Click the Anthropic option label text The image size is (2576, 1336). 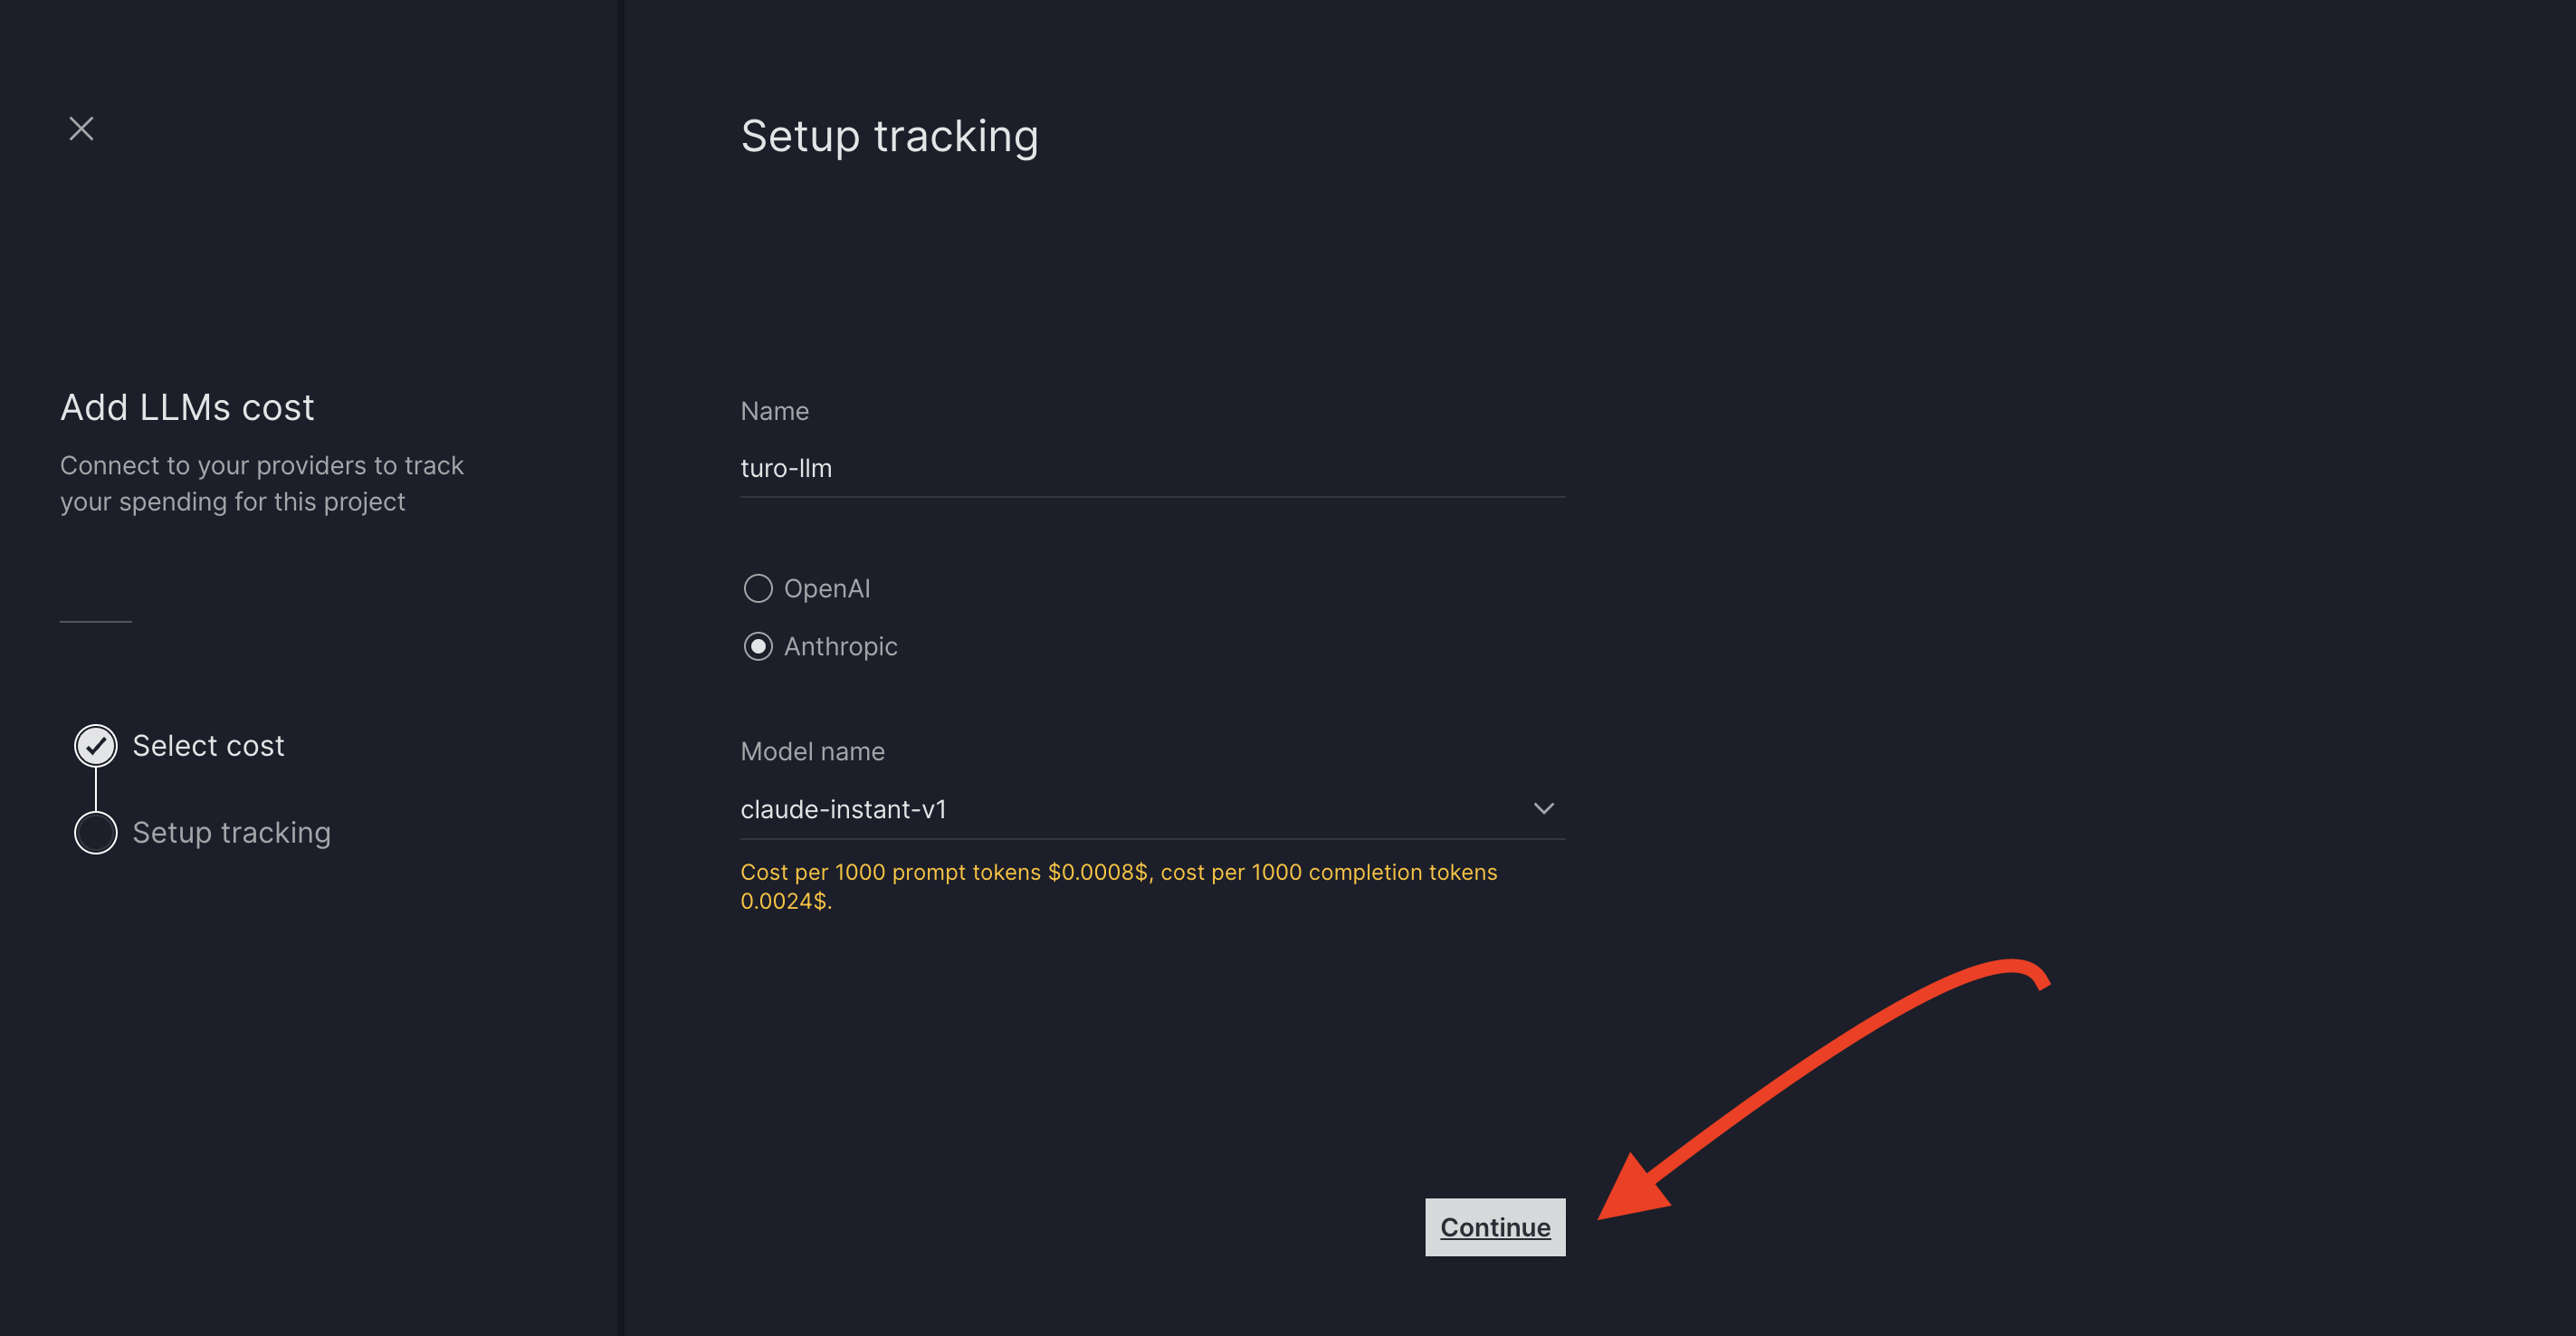click(840, 647)
